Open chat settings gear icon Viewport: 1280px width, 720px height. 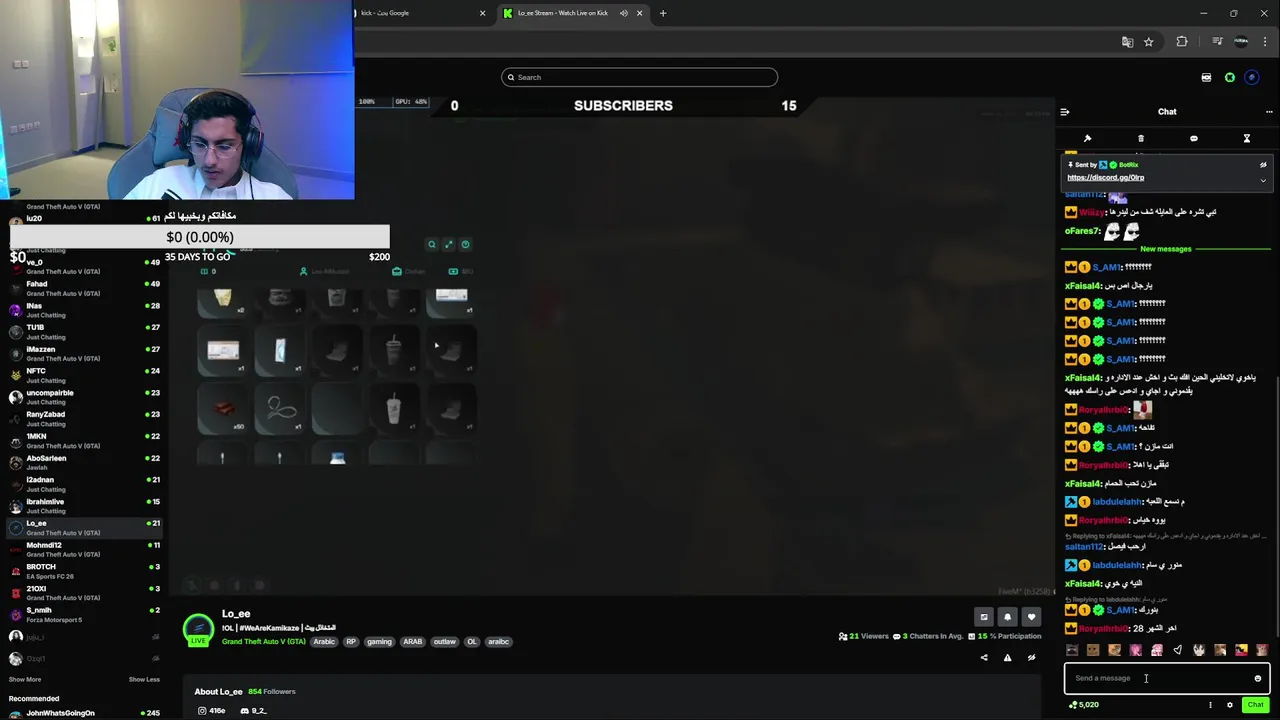(1230, 705)
